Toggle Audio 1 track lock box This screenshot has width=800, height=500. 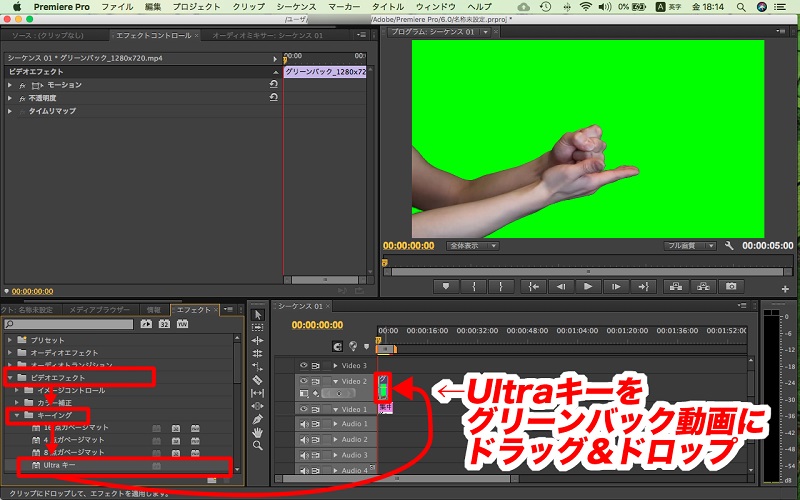(327, 424)
